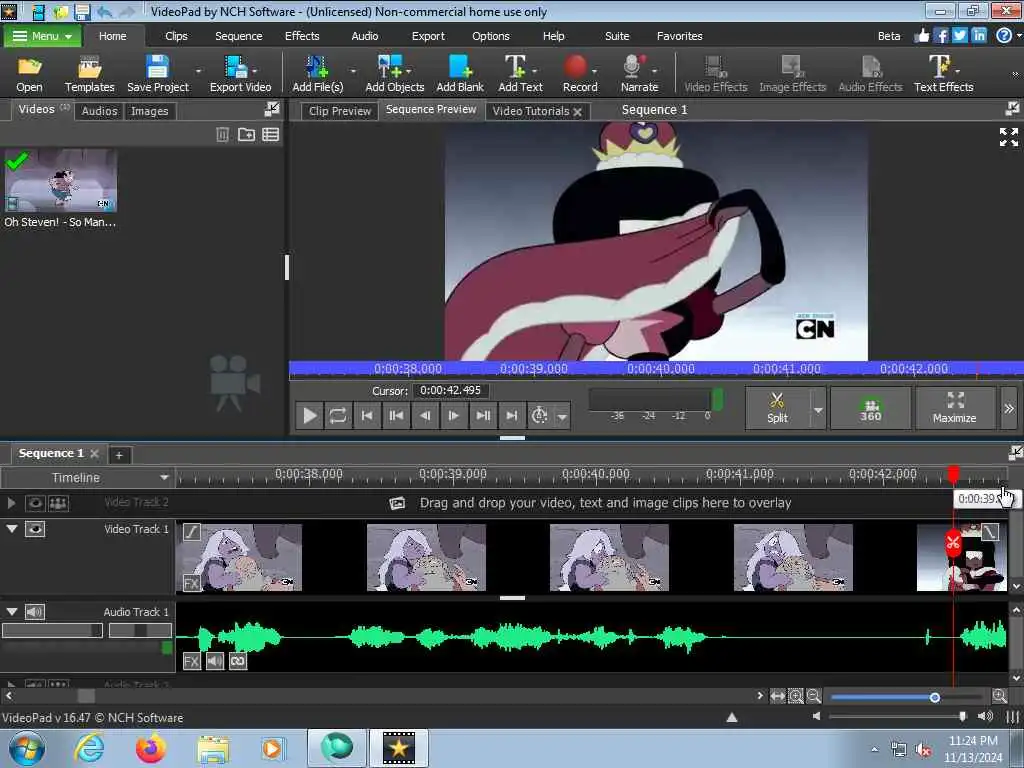The width and height of the screenshot is (1024, 768).
Task: Switch bin to list view icon
Action: (270, 135)
